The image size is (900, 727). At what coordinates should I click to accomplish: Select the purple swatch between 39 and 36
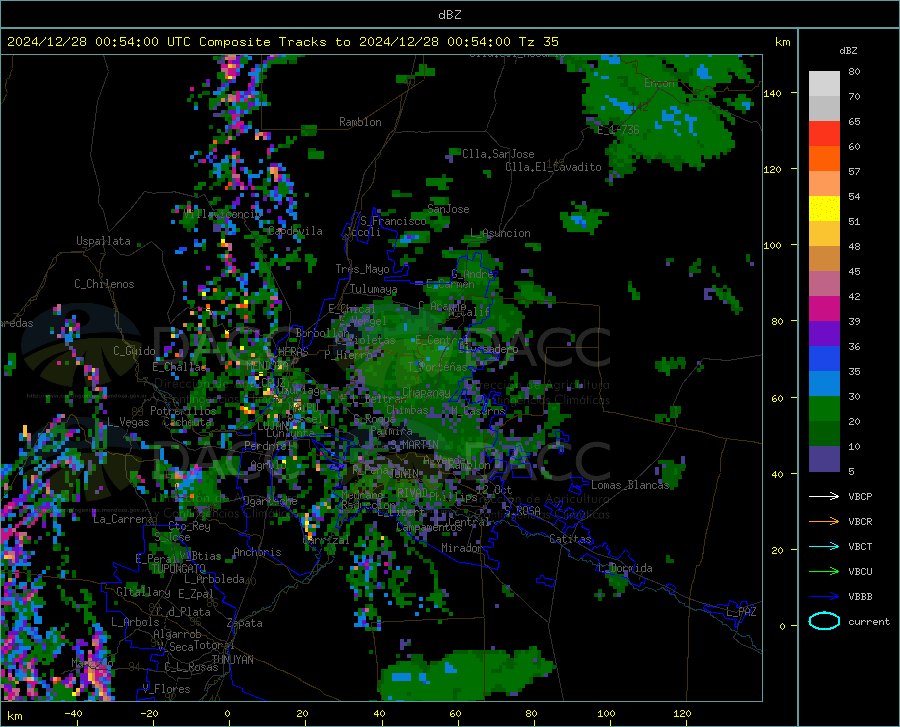[824, 334]
